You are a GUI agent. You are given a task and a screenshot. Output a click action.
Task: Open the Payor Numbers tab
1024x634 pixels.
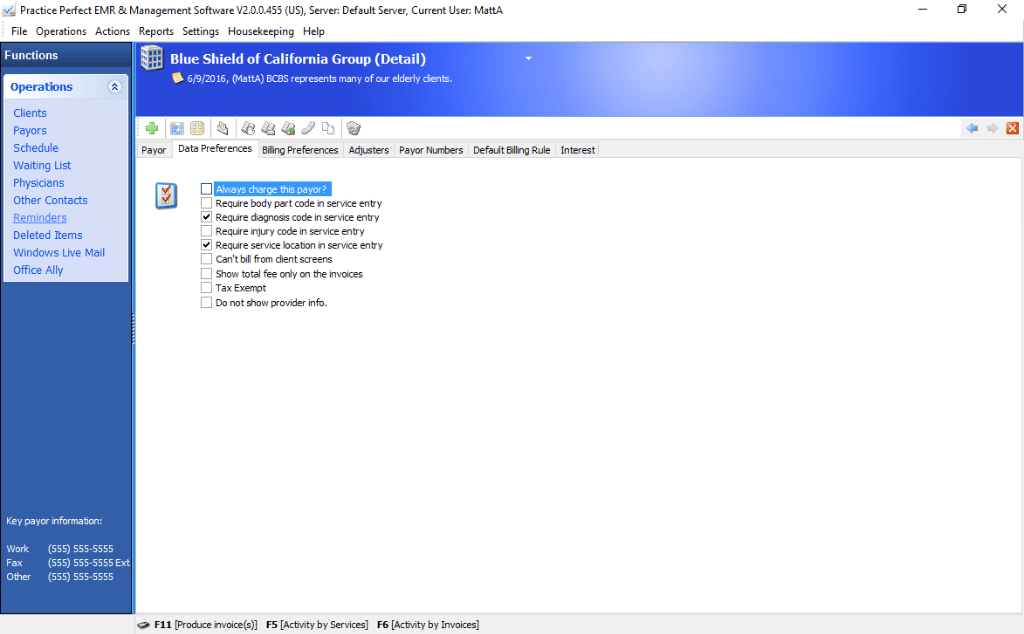pyautogui.click(x=431, y=150)
